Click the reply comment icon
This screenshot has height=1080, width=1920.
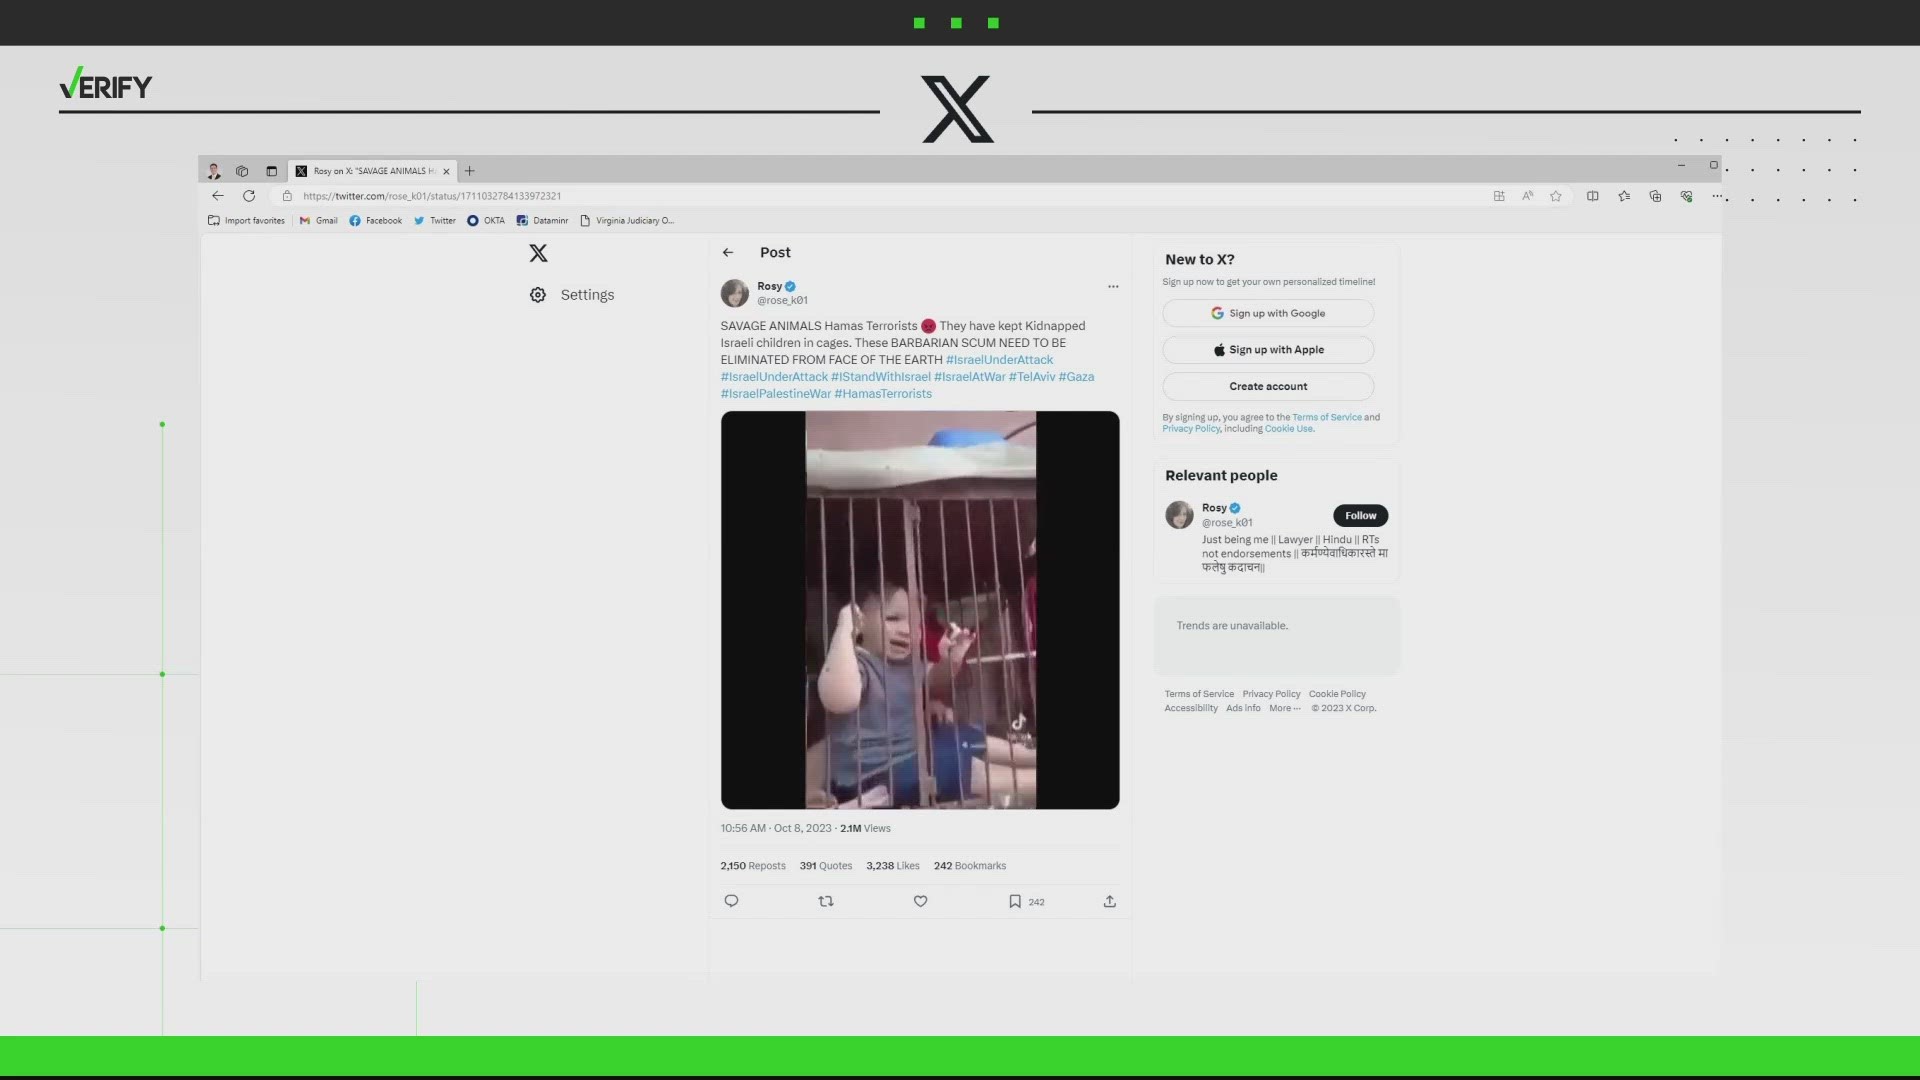[x=731, y=901]
